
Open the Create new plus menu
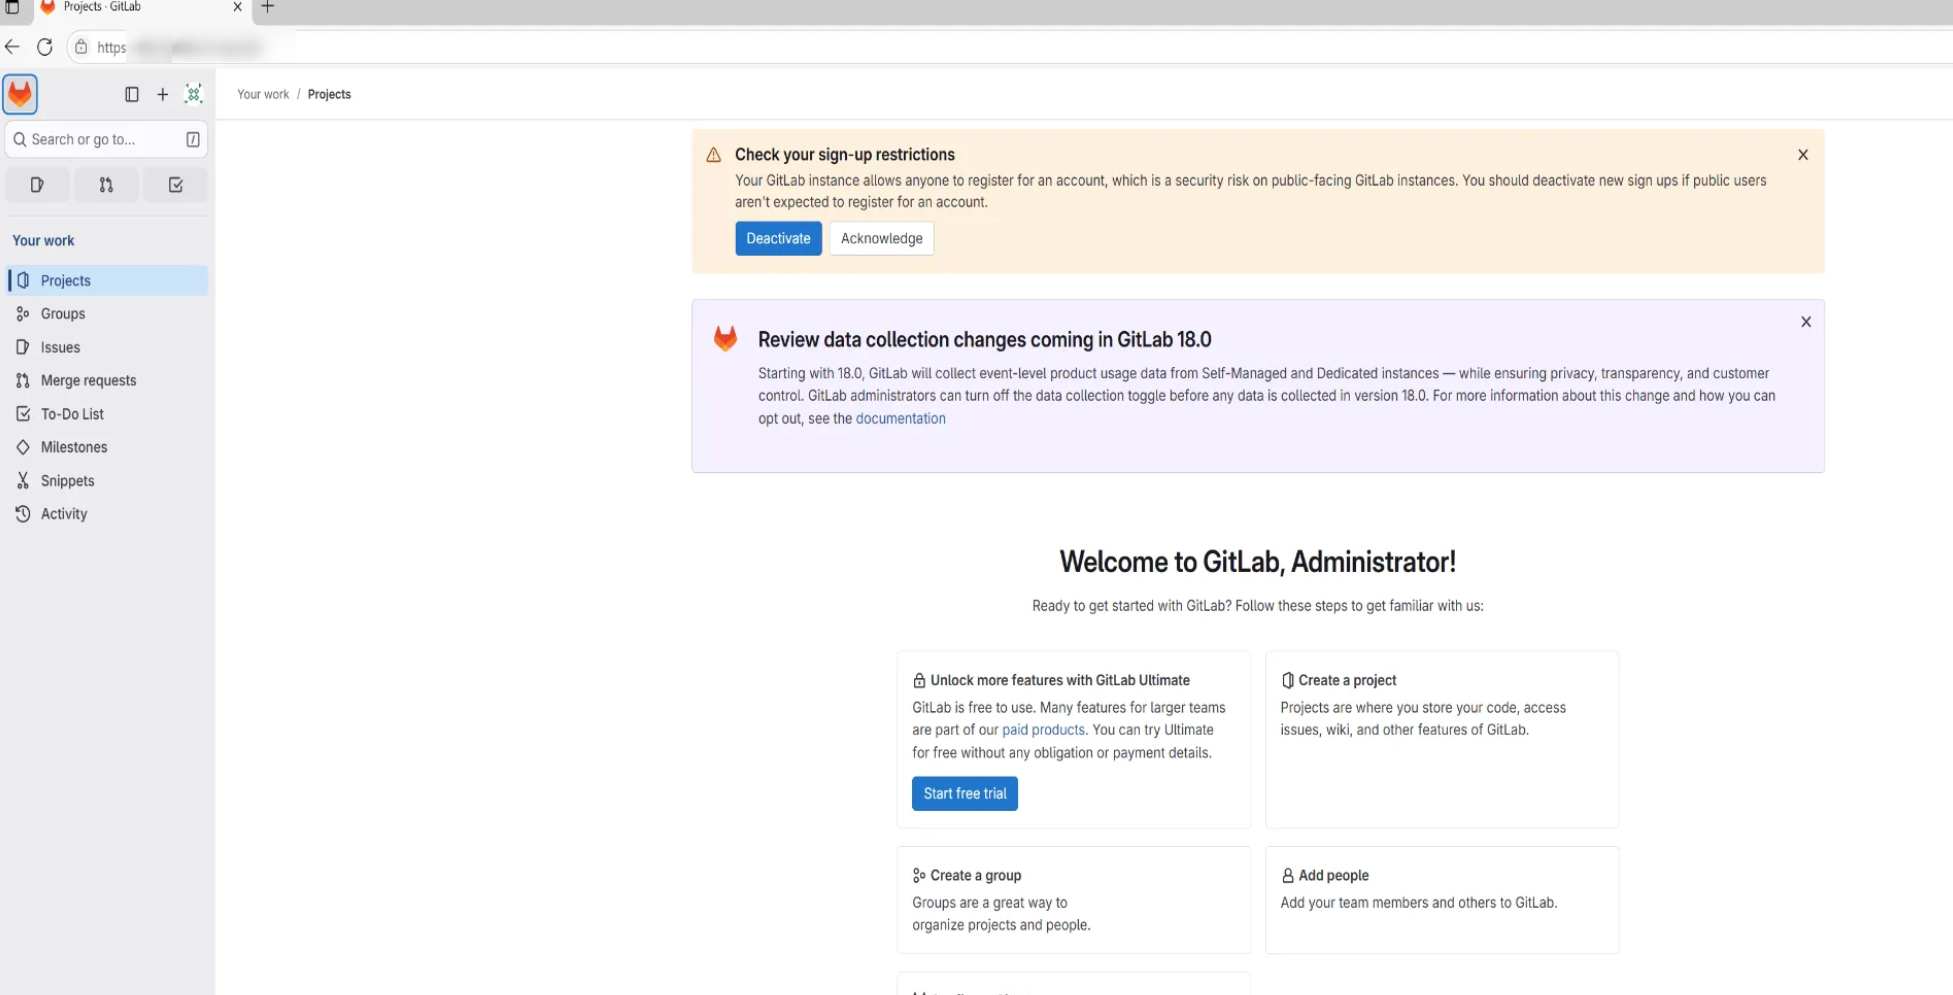click(162, 94)
